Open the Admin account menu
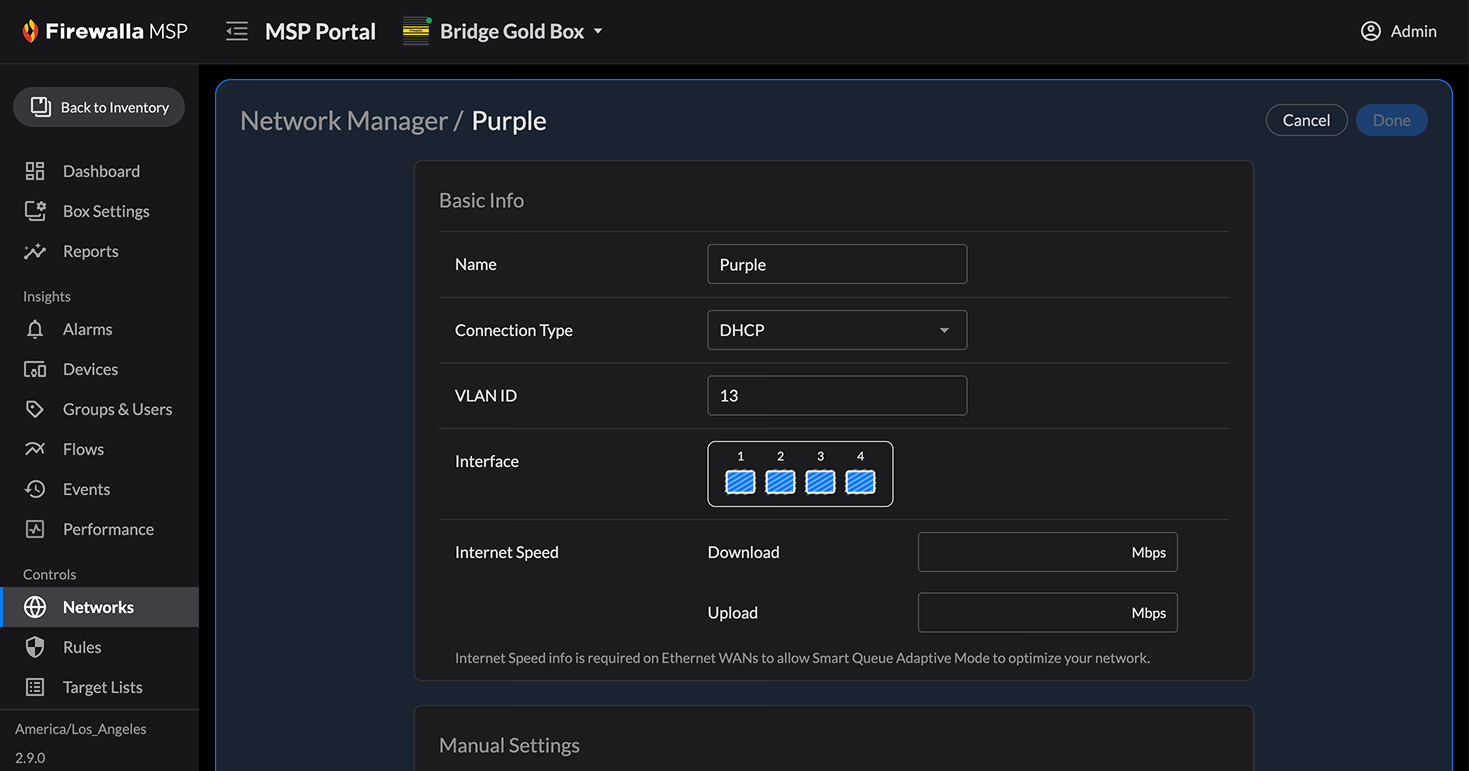 point(1398,31)
